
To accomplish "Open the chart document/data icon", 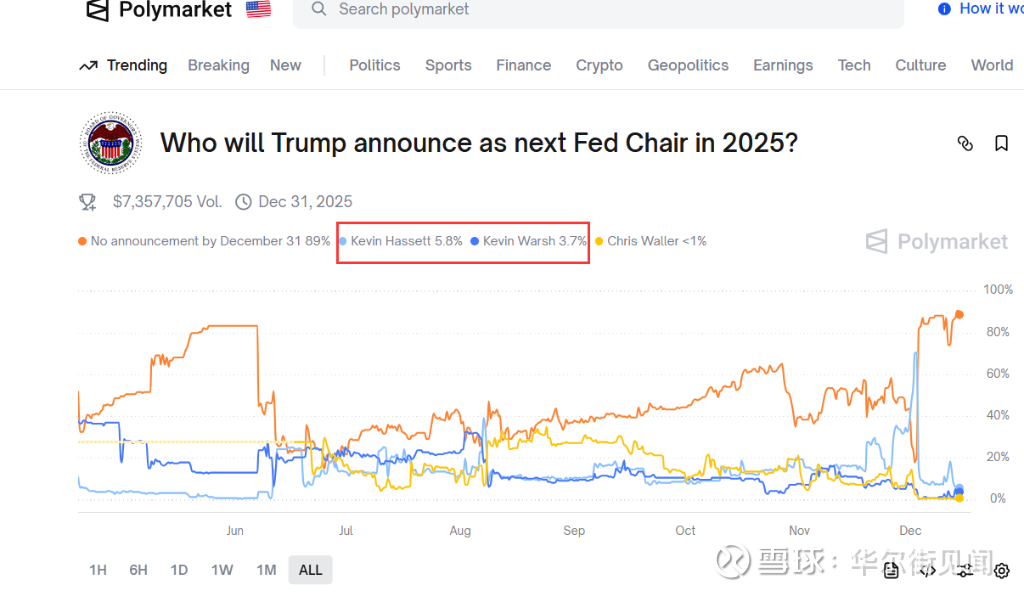I will pos(891,570).
